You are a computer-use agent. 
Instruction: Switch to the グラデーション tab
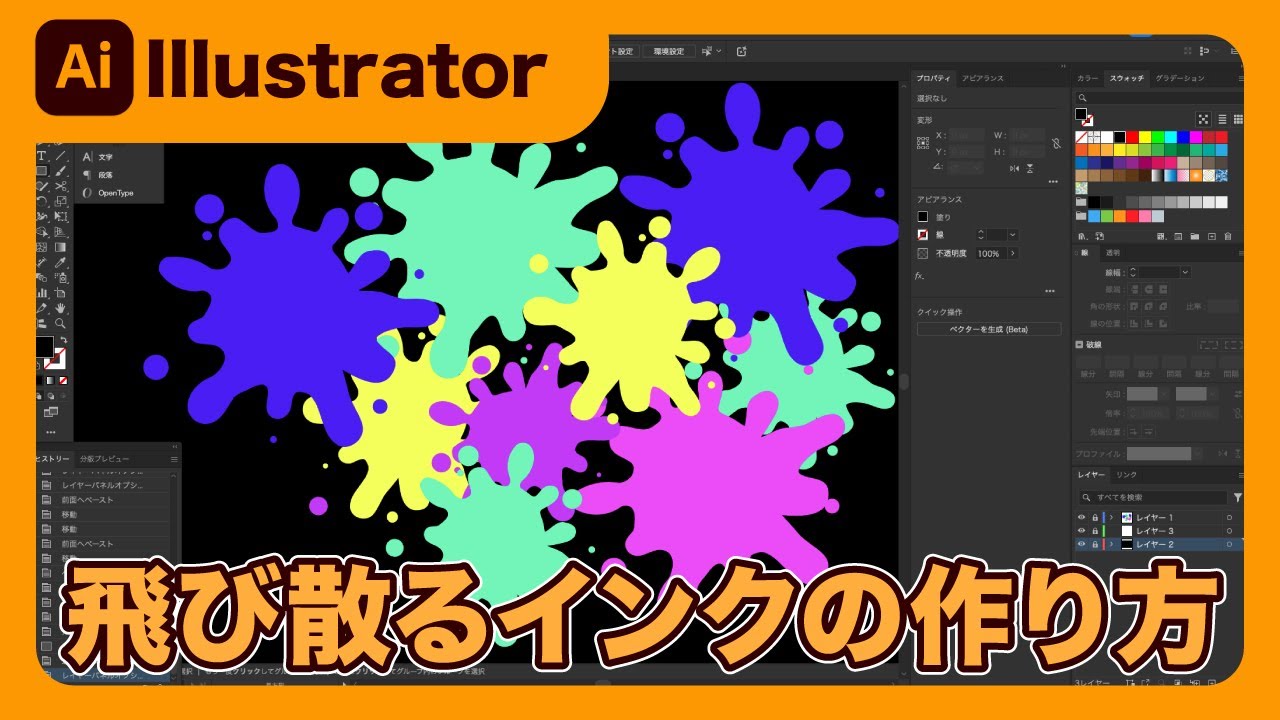click(x=1179, y=78)
